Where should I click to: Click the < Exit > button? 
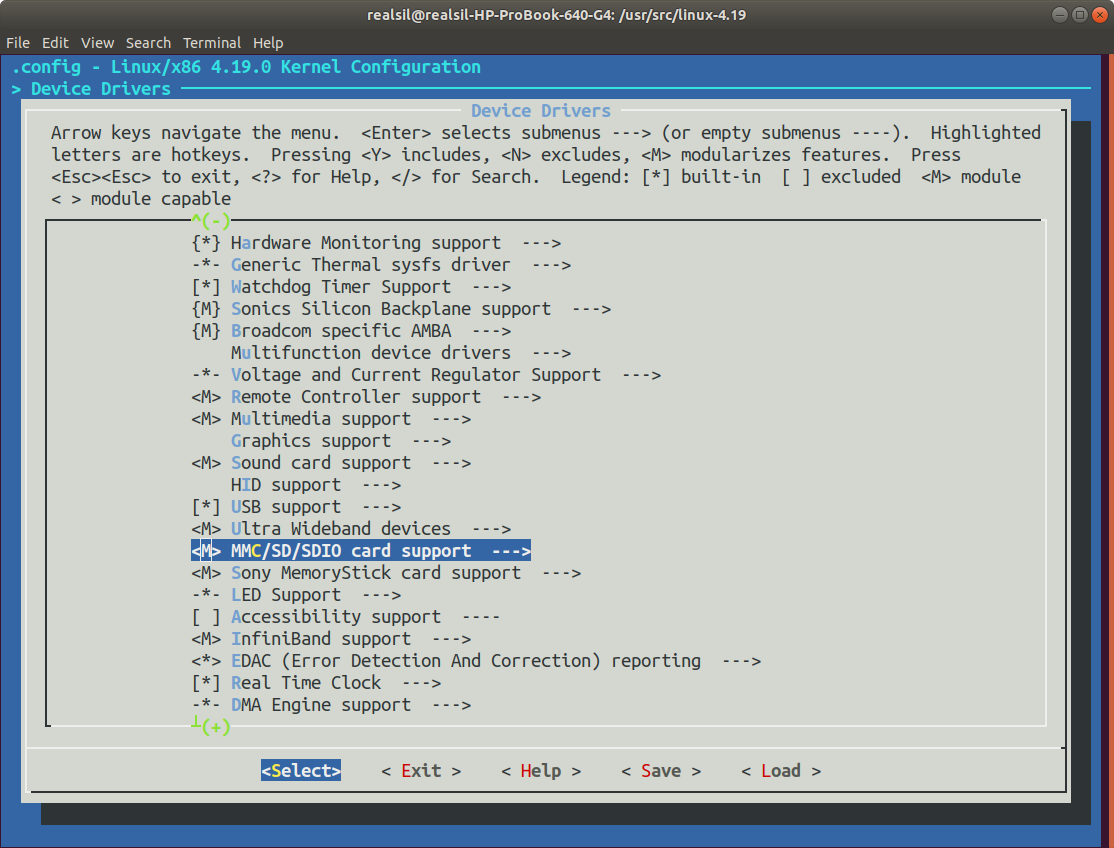(421, 771)
